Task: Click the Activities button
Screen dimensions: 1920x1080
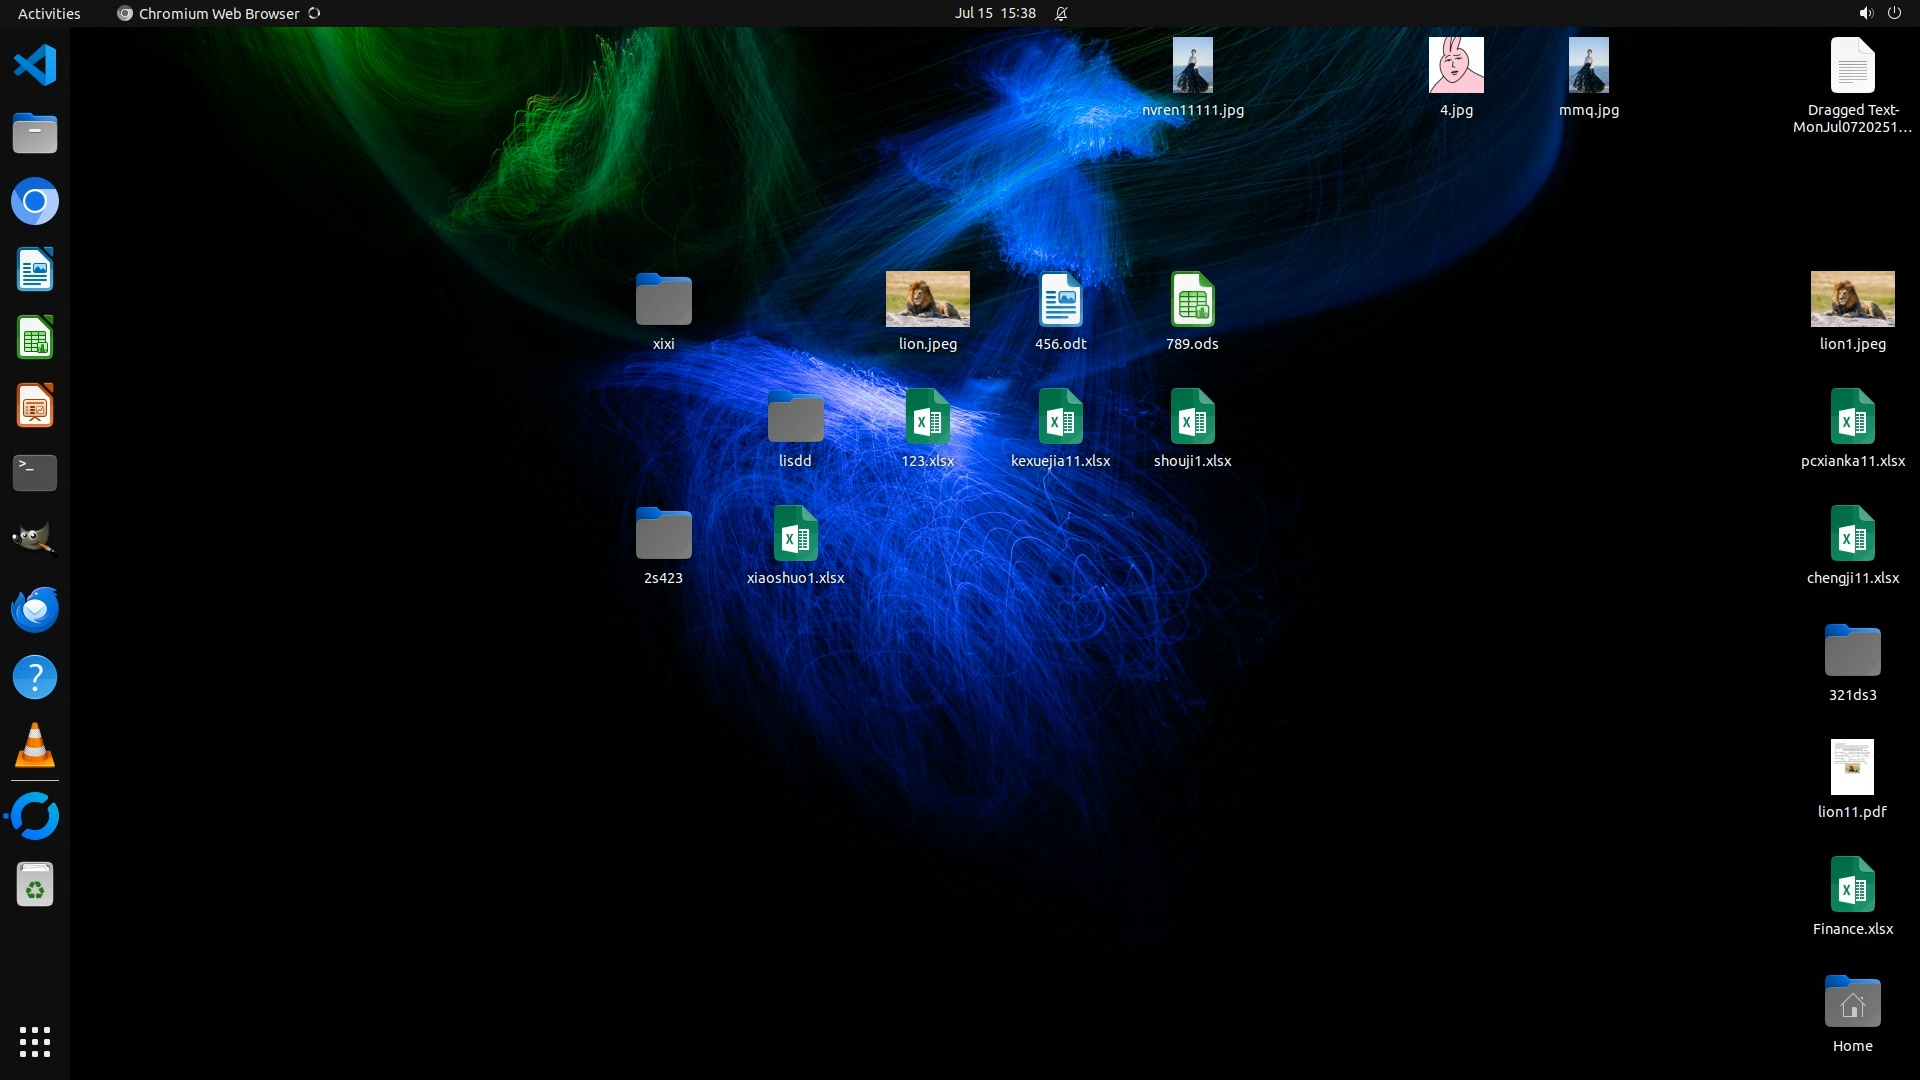Action: [49, 13]
